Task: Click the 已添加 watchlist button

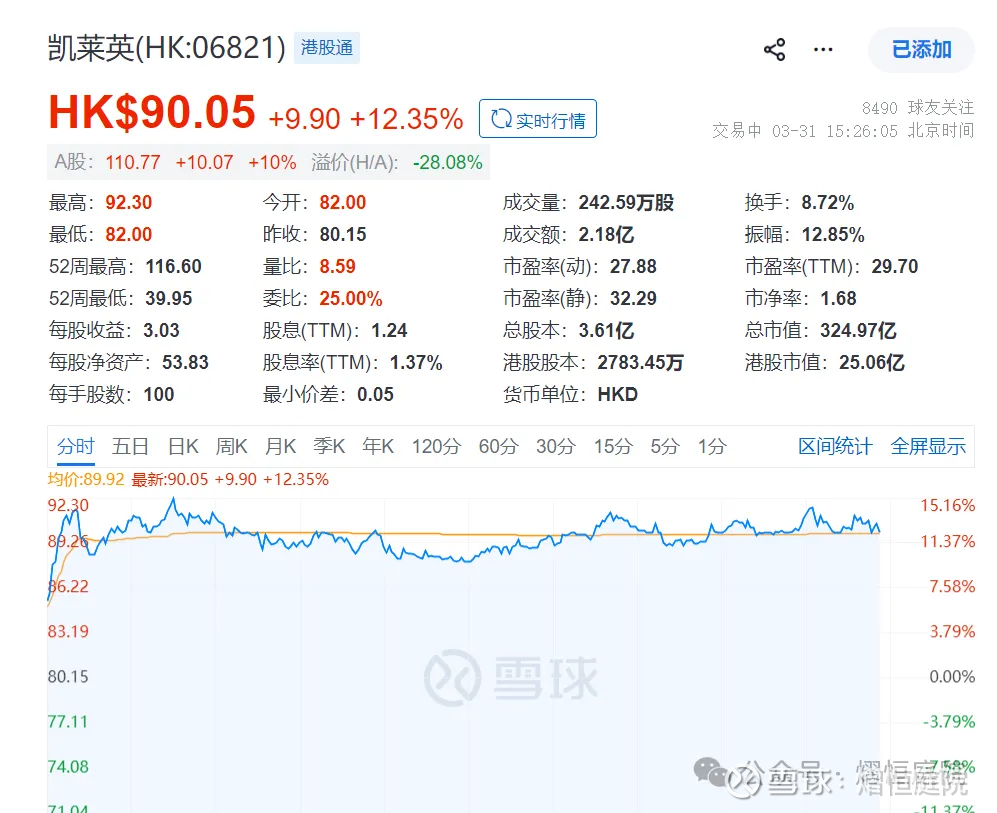Action: click(921, 50)
